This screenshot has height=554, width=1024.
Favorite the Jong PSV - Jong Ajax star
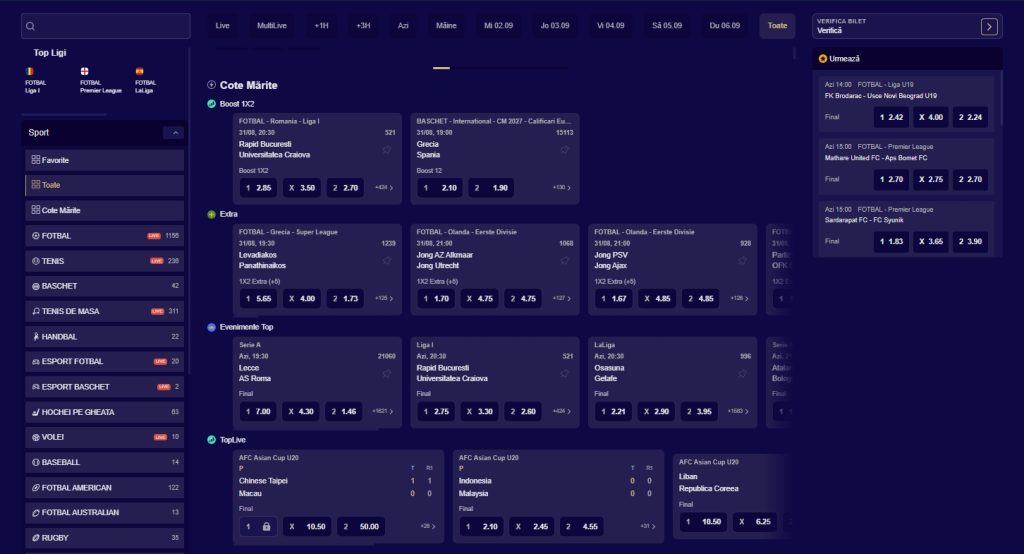pos(742,261)
